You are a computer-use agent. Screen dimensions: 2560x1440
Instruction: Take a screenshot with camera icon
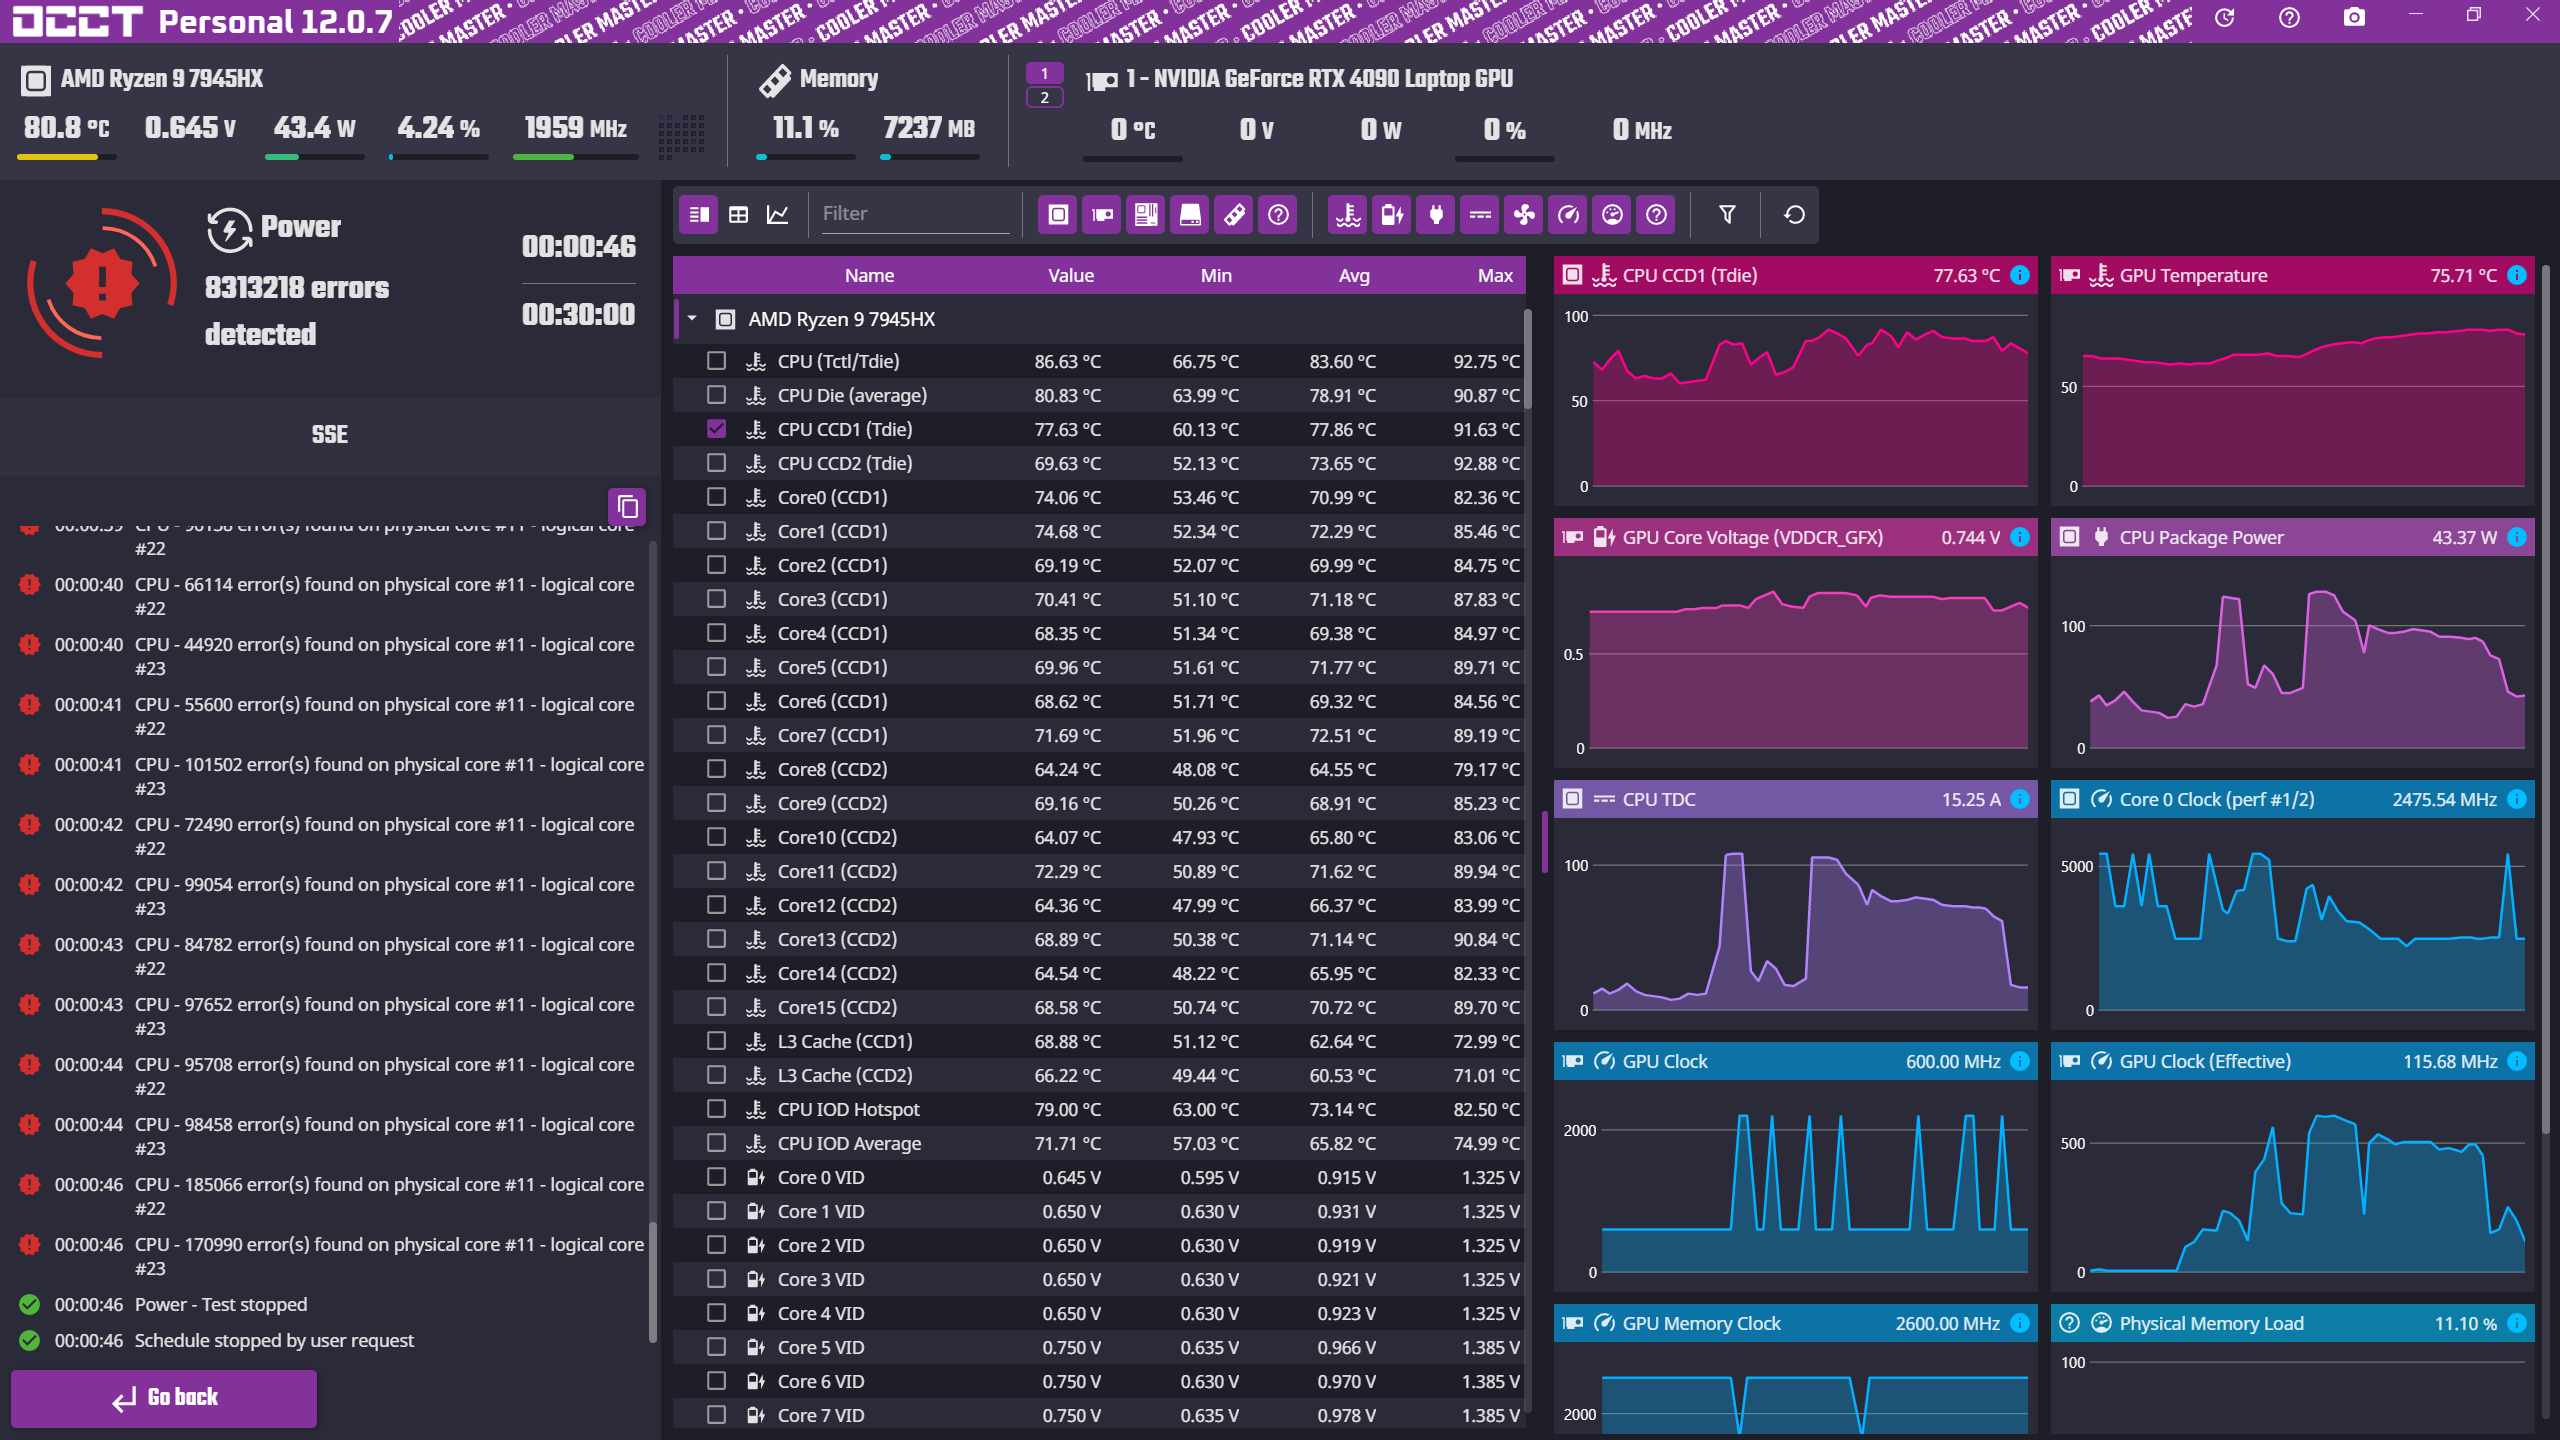(x=2354, y=17)
